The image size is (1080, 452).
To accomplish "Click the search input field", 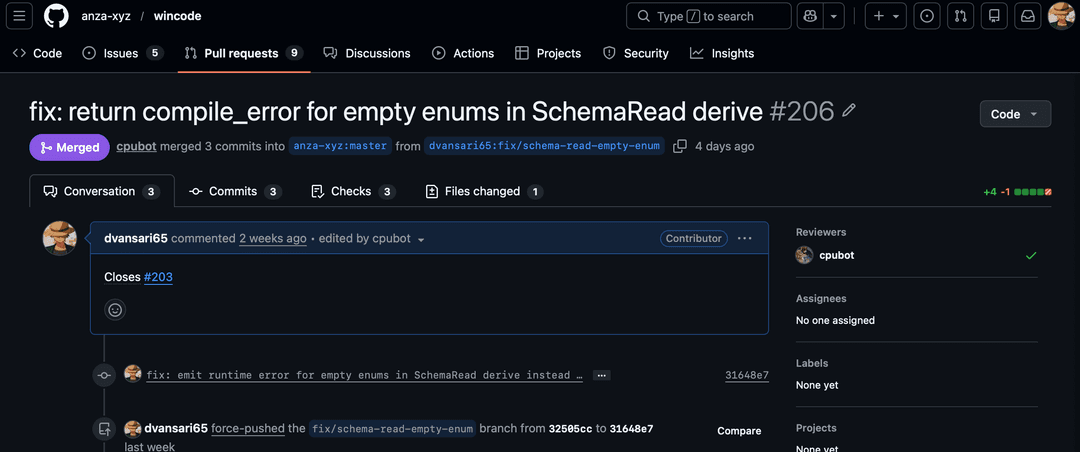I will coord(708,16).
